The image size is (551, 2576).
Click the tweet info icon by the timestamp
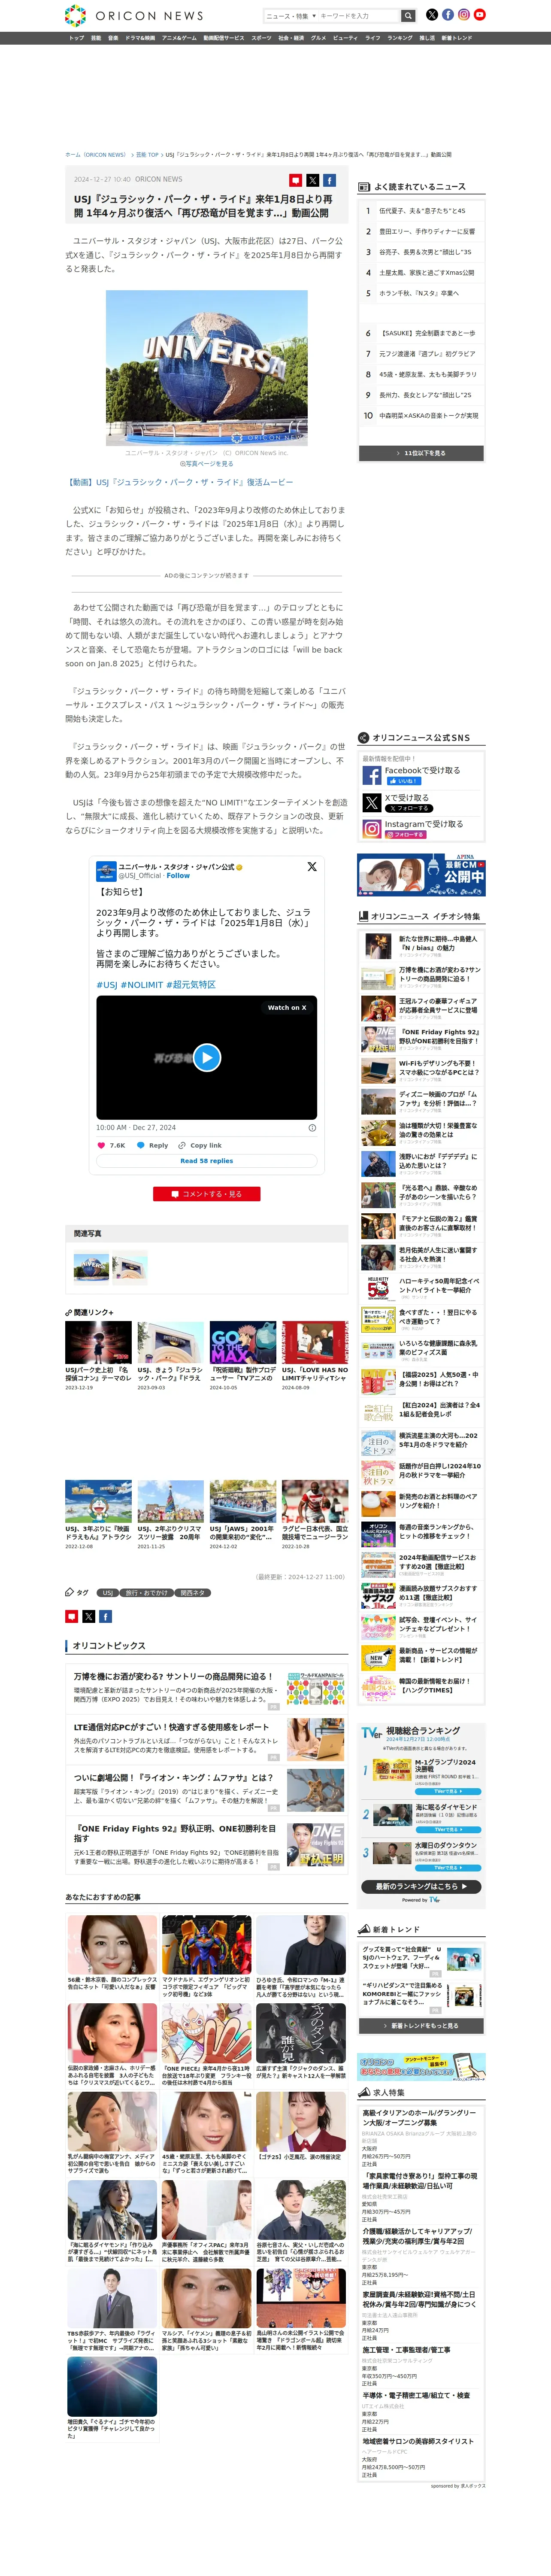point(312,1127)
